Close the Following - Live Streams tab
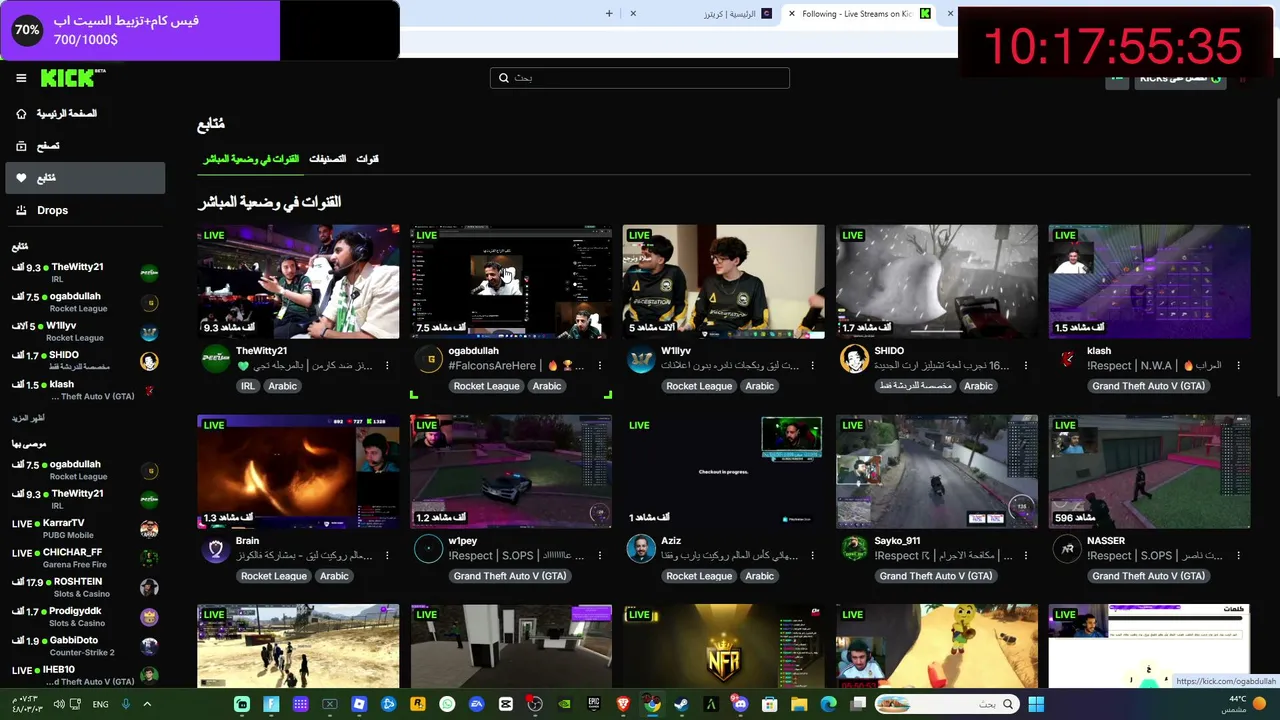 (792, 13)
